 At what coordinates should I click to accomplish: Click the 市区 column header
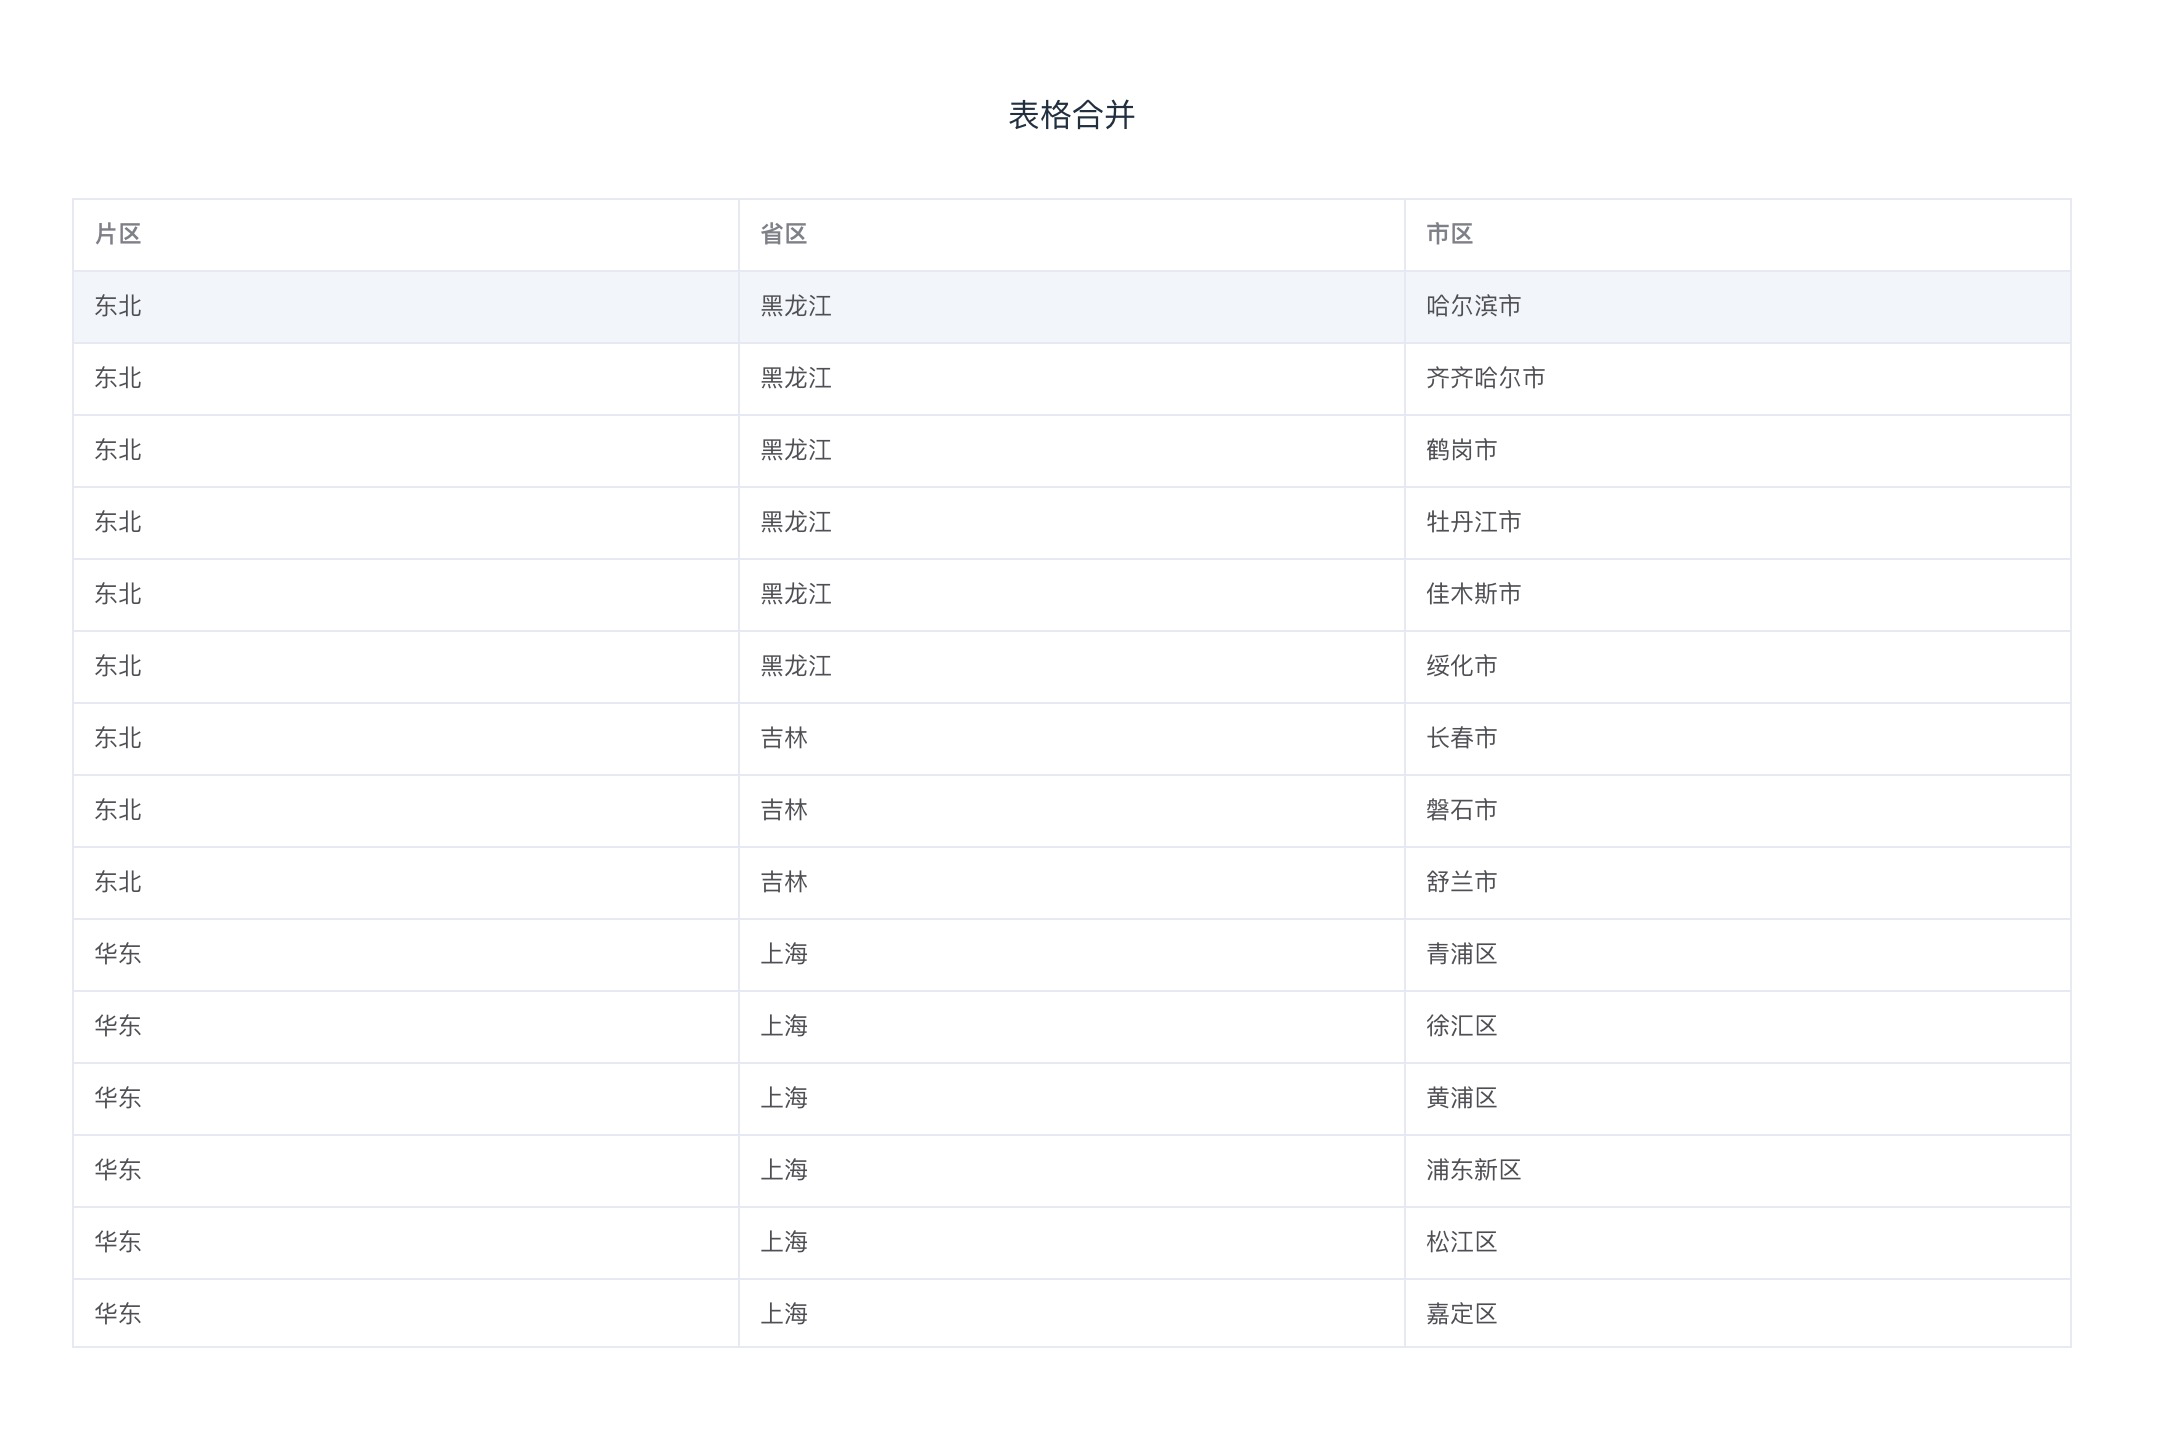pos(1449,234)
